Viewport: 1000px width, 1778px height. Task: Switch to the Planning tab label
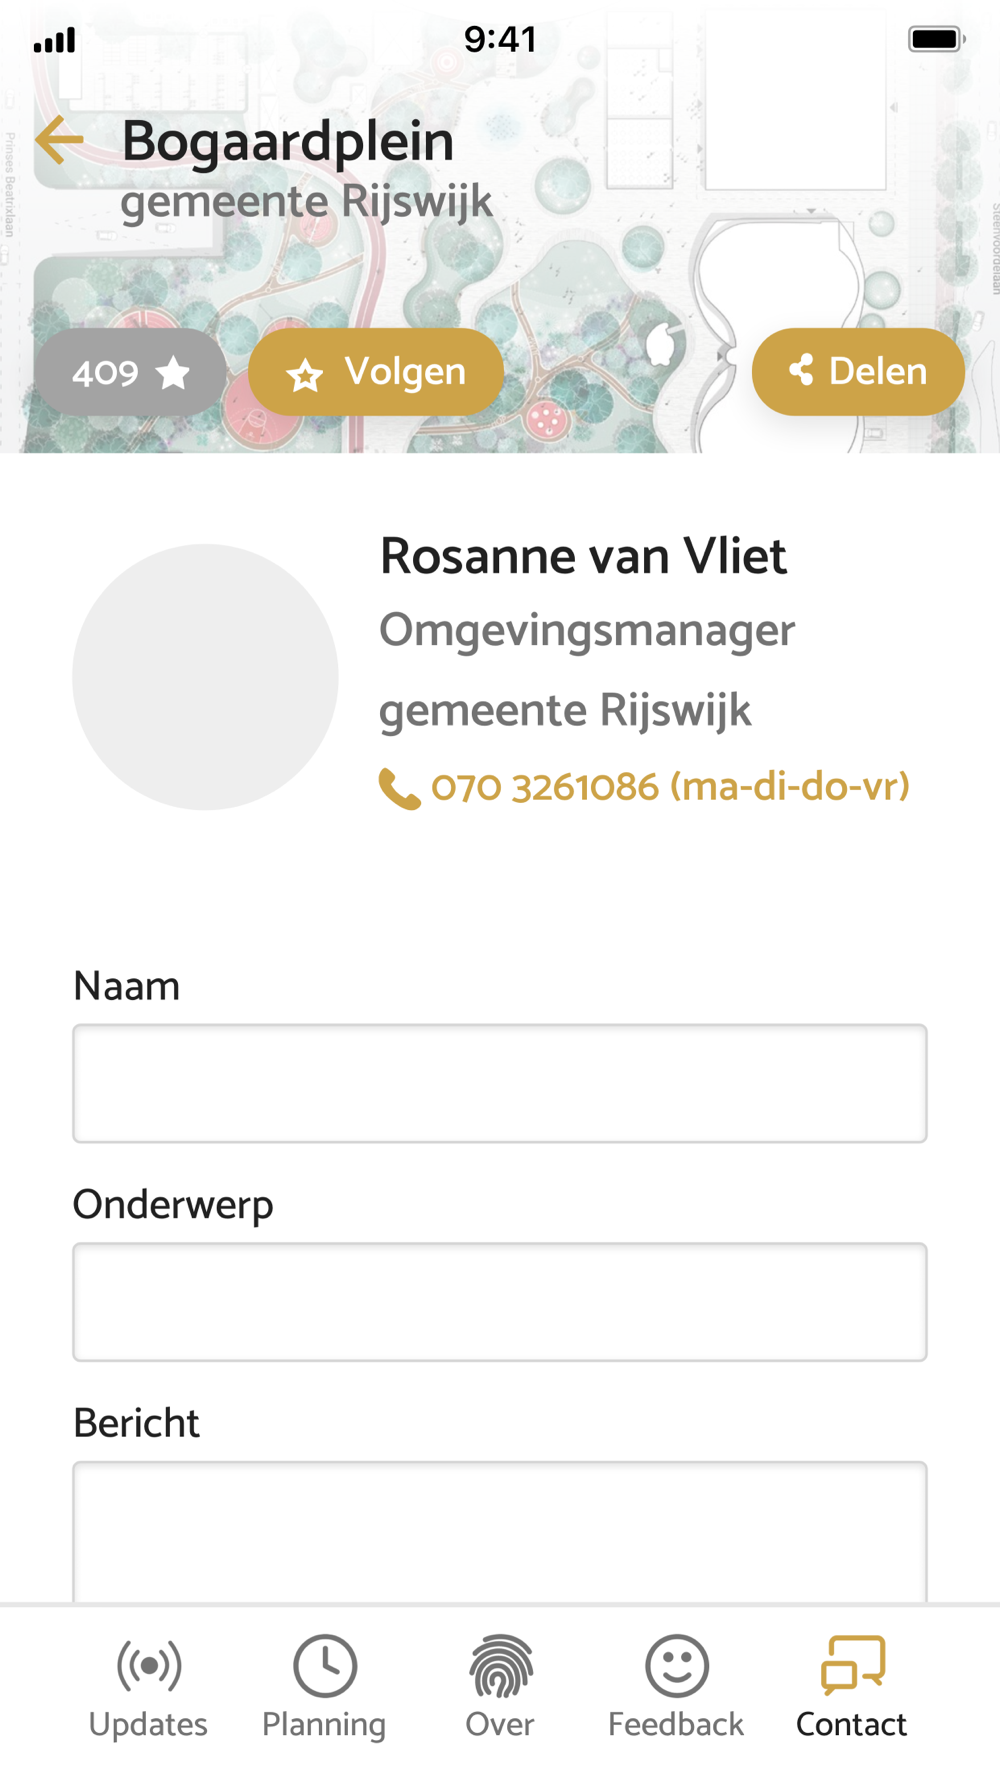click(x=324, y=1724)
